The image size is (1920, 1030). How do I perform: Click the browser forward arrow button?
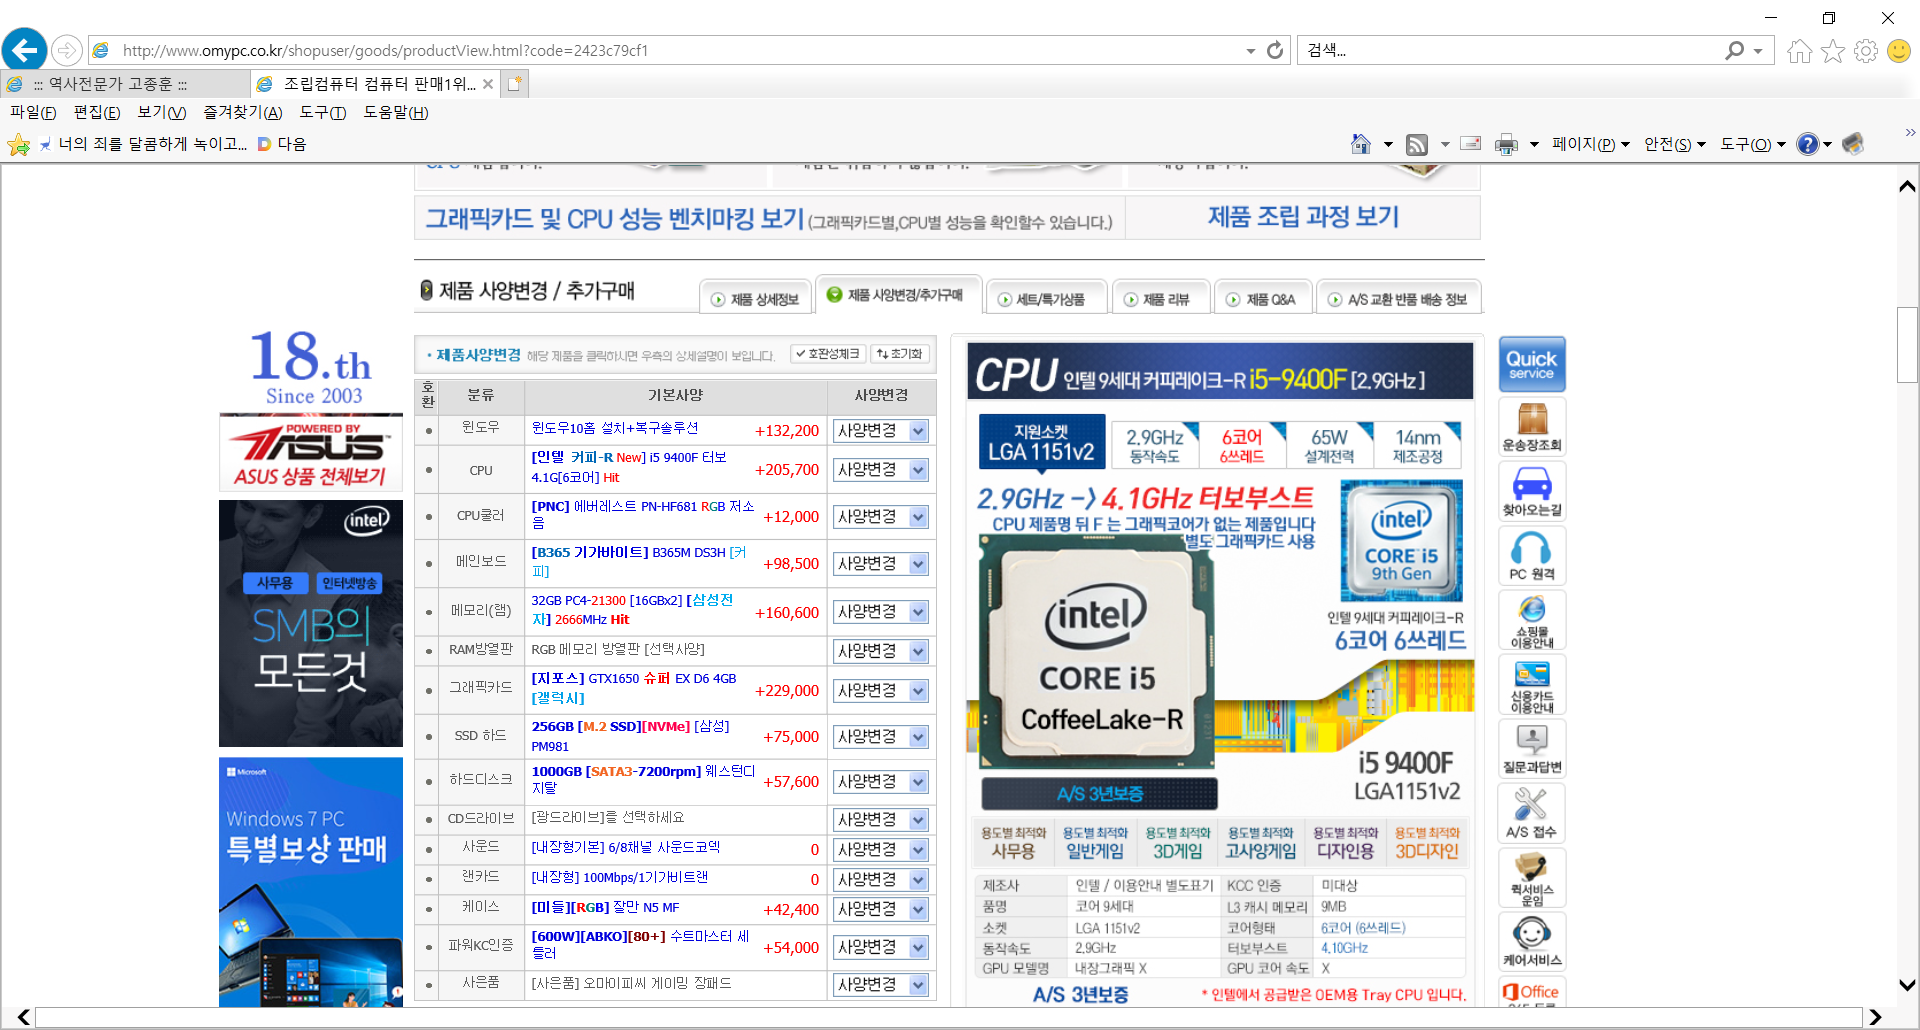[66, 50]
